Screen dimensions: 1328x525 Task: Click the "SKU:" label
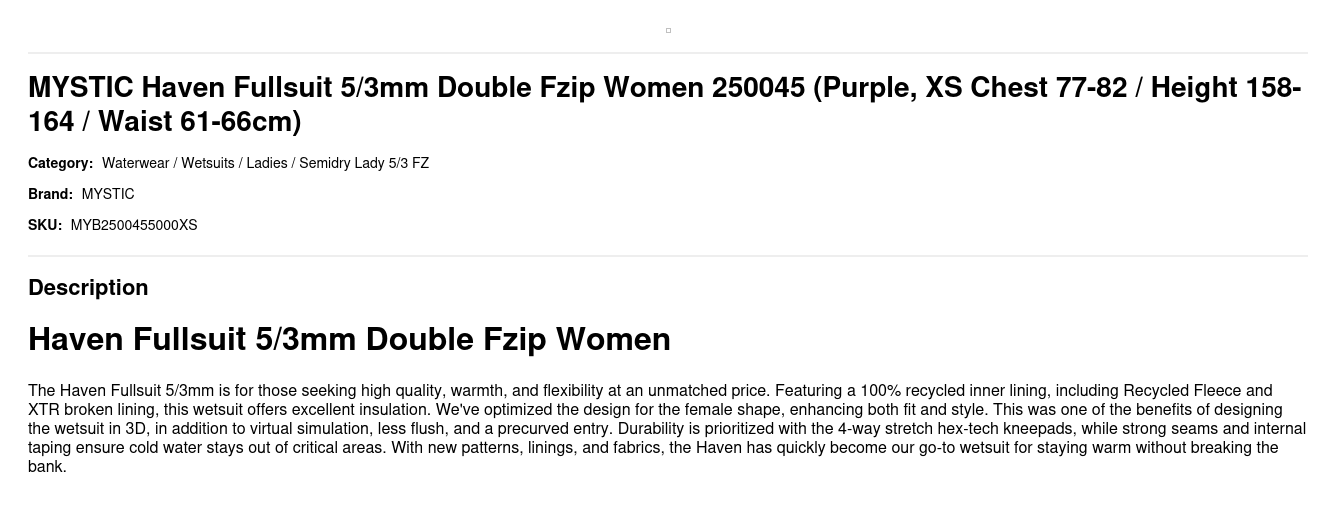point(45,225)
